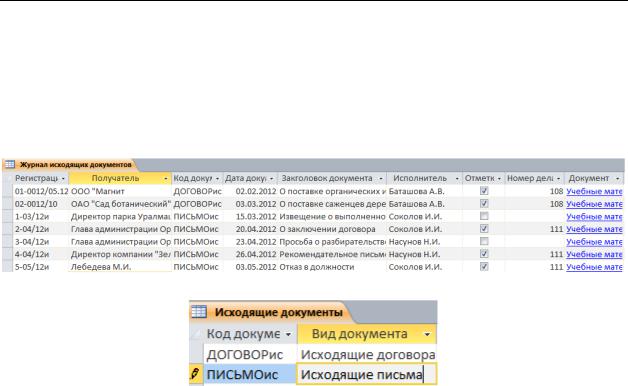Toggle Отметка checkbox in row 2-04/12и
Screen dimensions: 628x386
[x=484, y=229]
